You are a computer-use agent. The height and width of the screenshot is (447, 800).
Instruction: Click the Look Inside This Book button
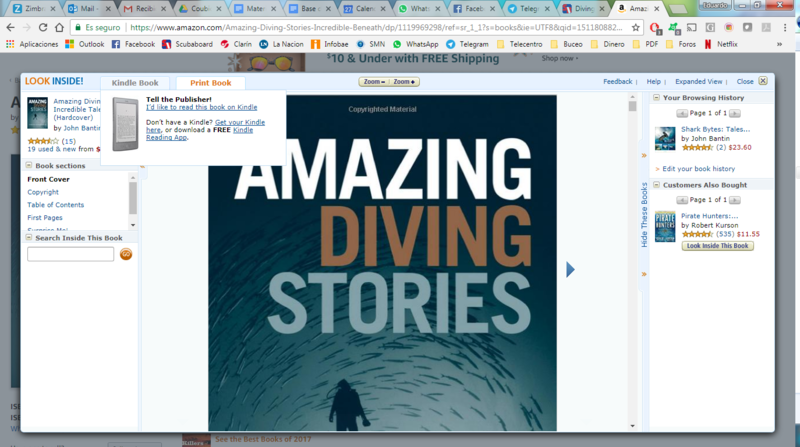pos(717,245)
